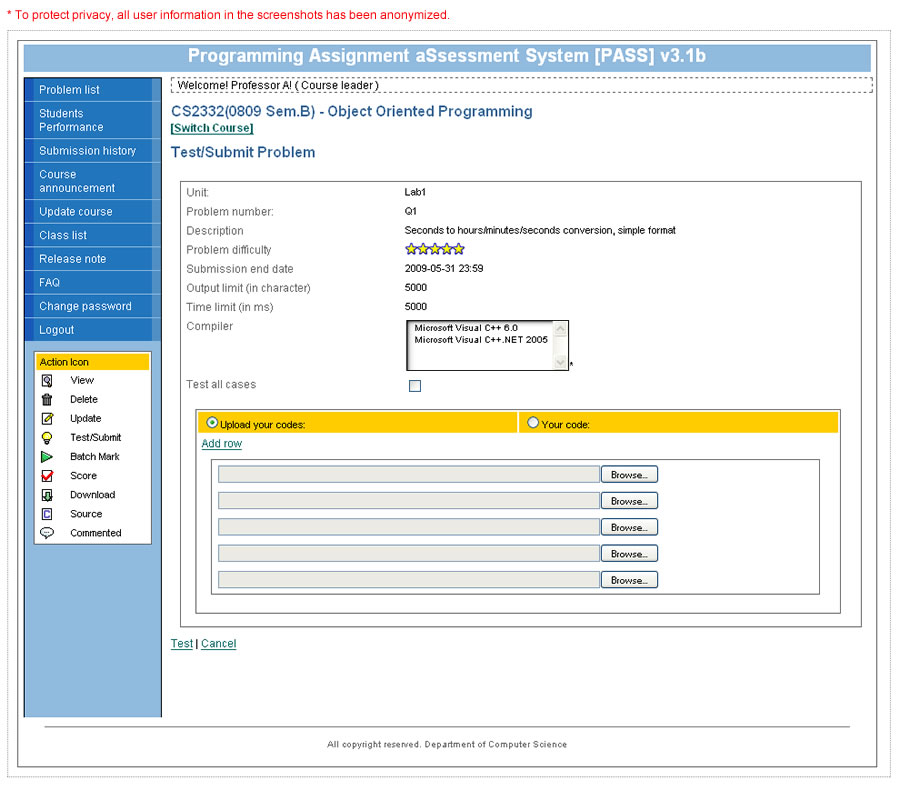Viewport: 900px width, 791px height.
Task: Choose Microsoft Visual C++ 6.0 compiler
Action: tap(466, 328)
